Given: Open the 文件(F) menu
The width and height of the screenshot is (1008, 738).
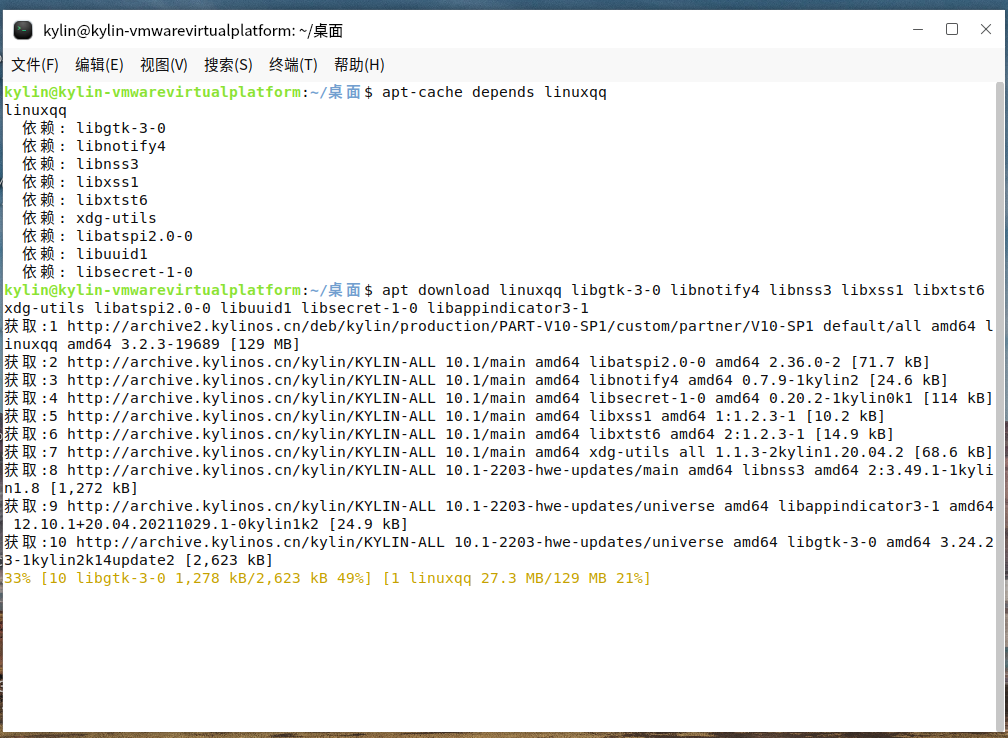Looking at the screenshot, I should (35, 65).
